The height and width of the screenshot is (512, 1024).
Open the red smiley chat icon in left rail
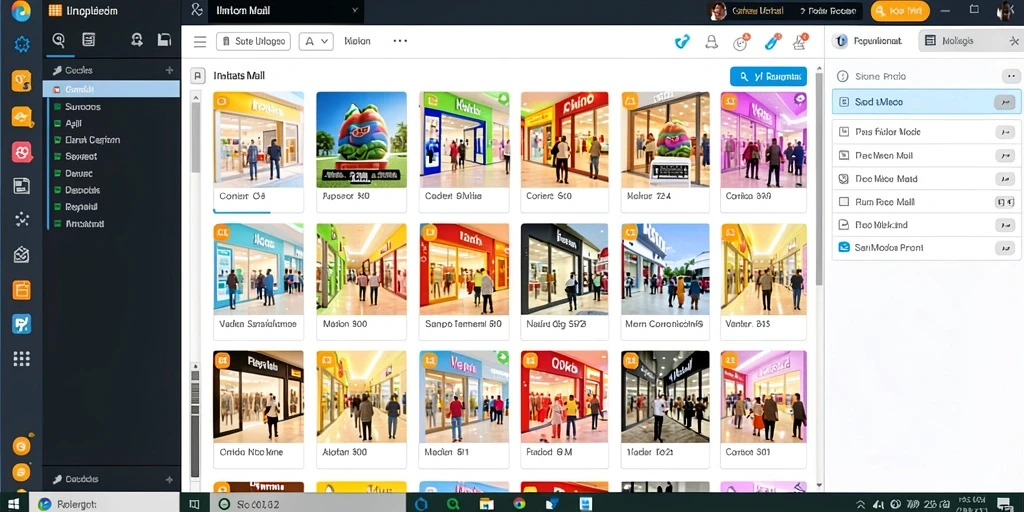click(x=22, y=152)
